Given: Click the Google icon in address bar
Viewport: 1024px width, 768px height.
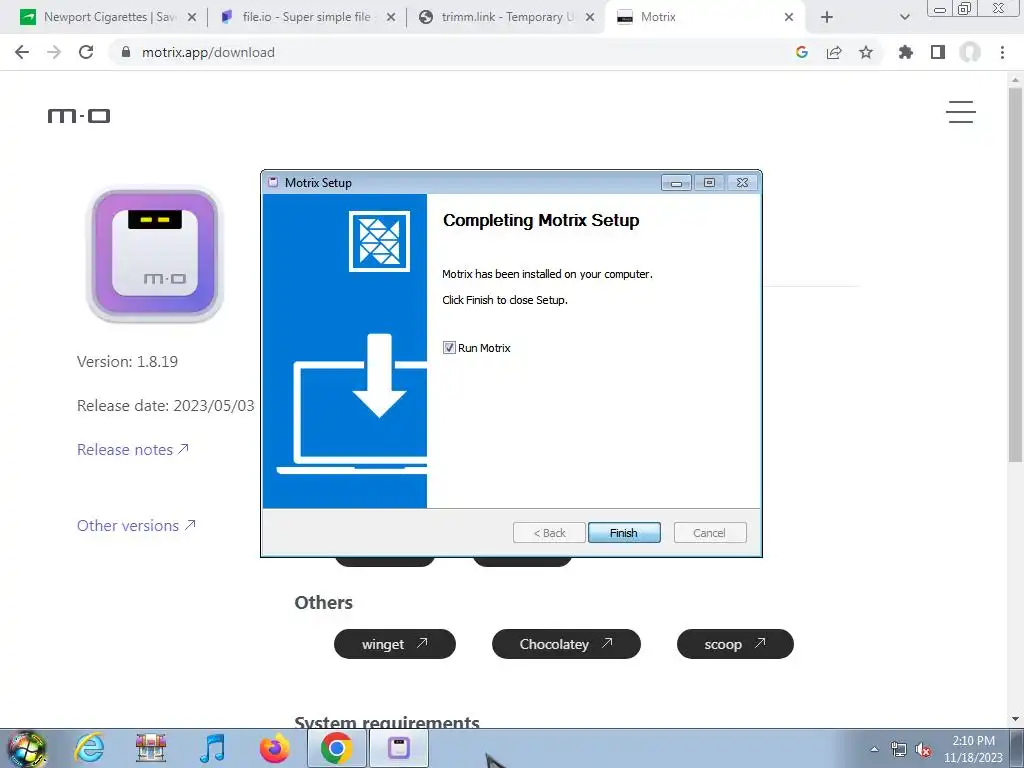Looking at the screenshot, I should pos(802,52).
